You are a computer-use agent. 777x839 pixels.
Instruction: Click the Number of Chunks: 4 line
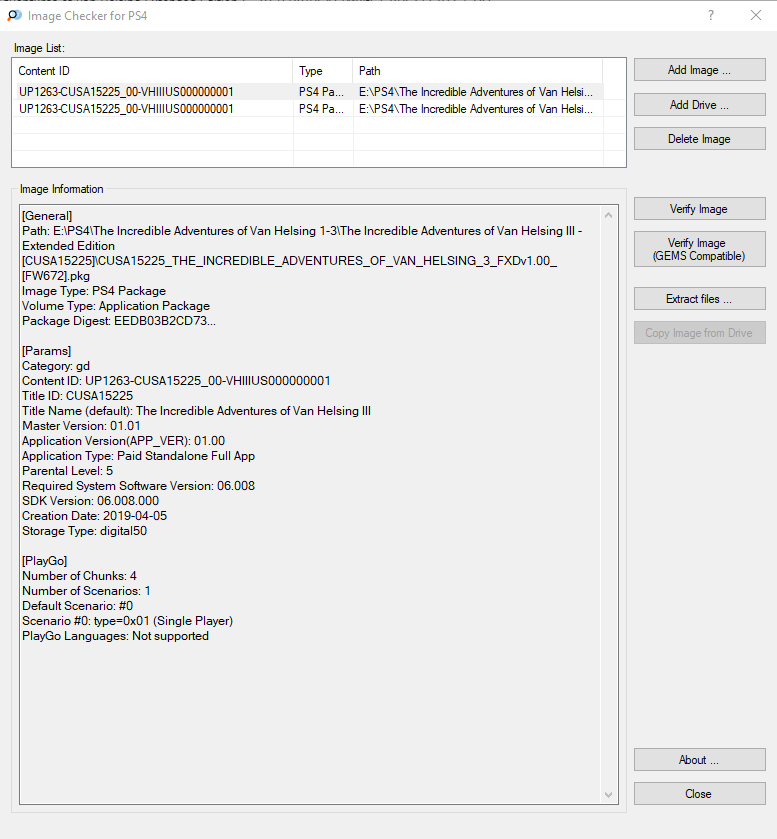point(79,576)
